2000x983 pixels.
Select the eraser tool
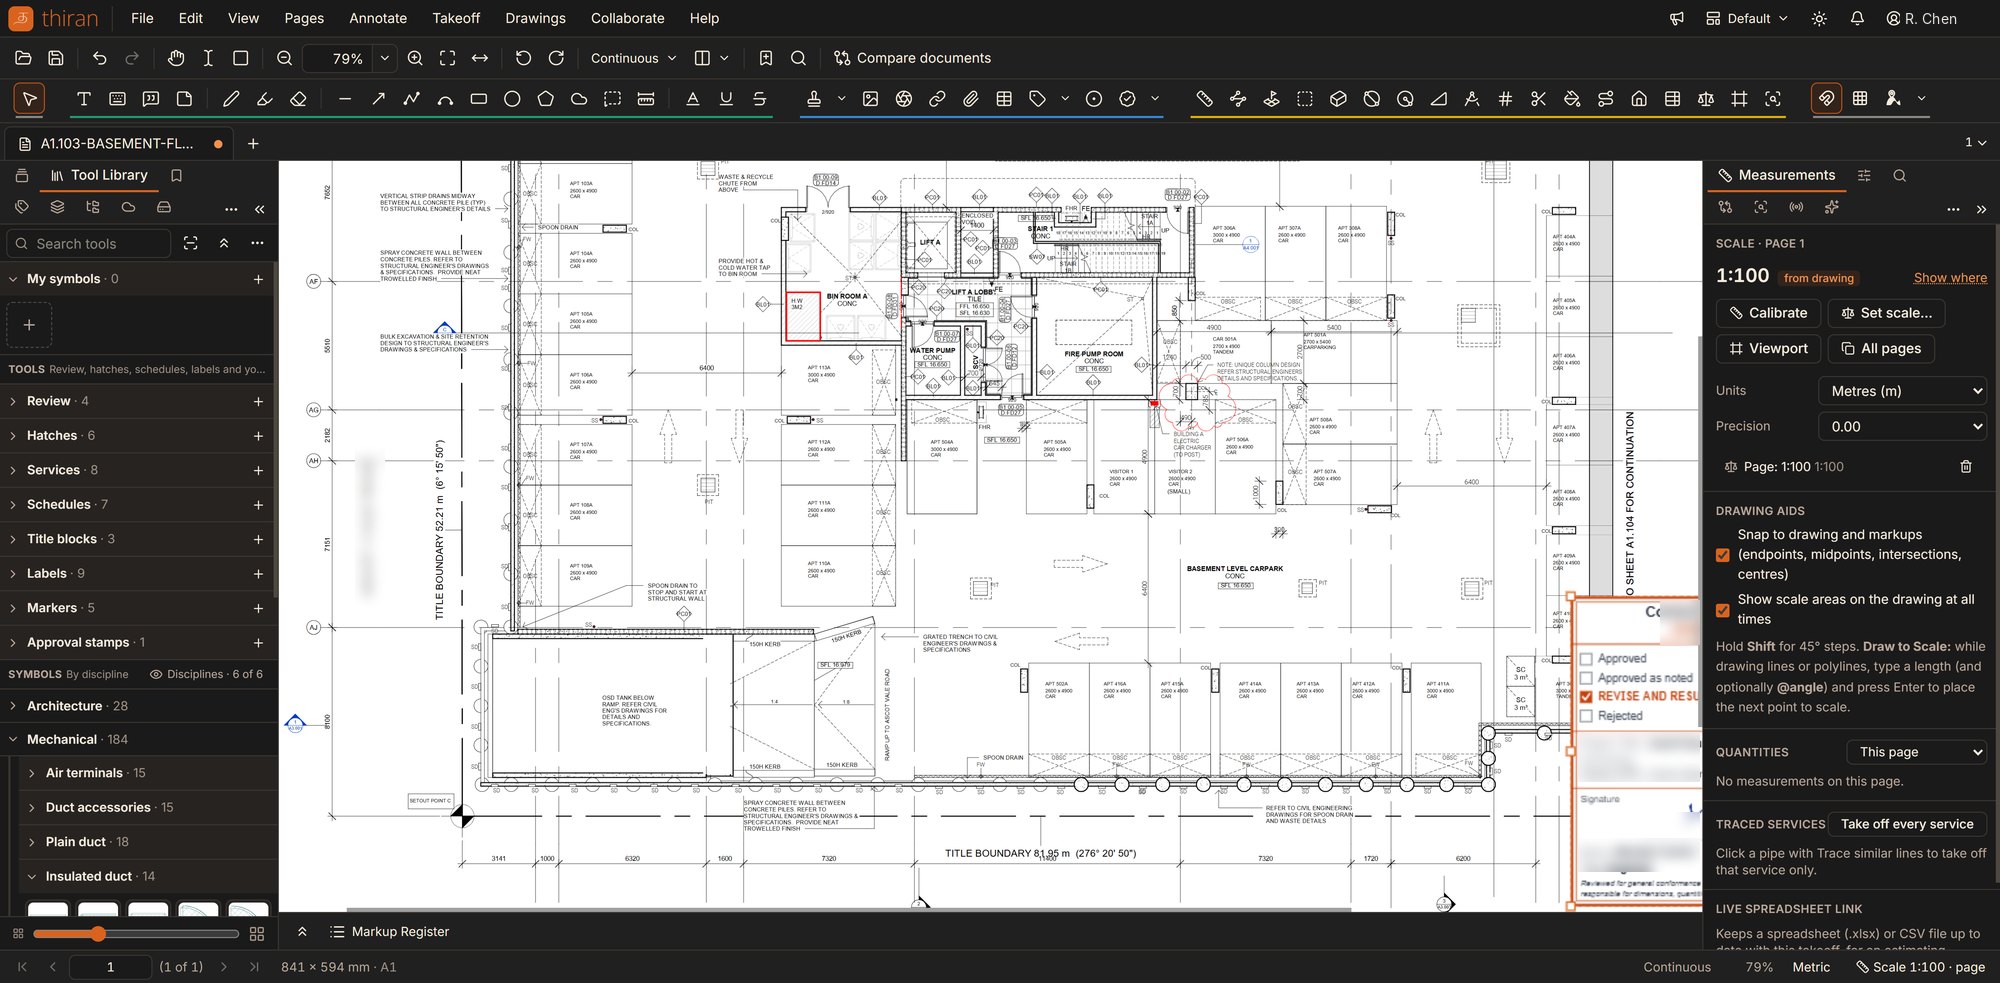click(298, 99)
